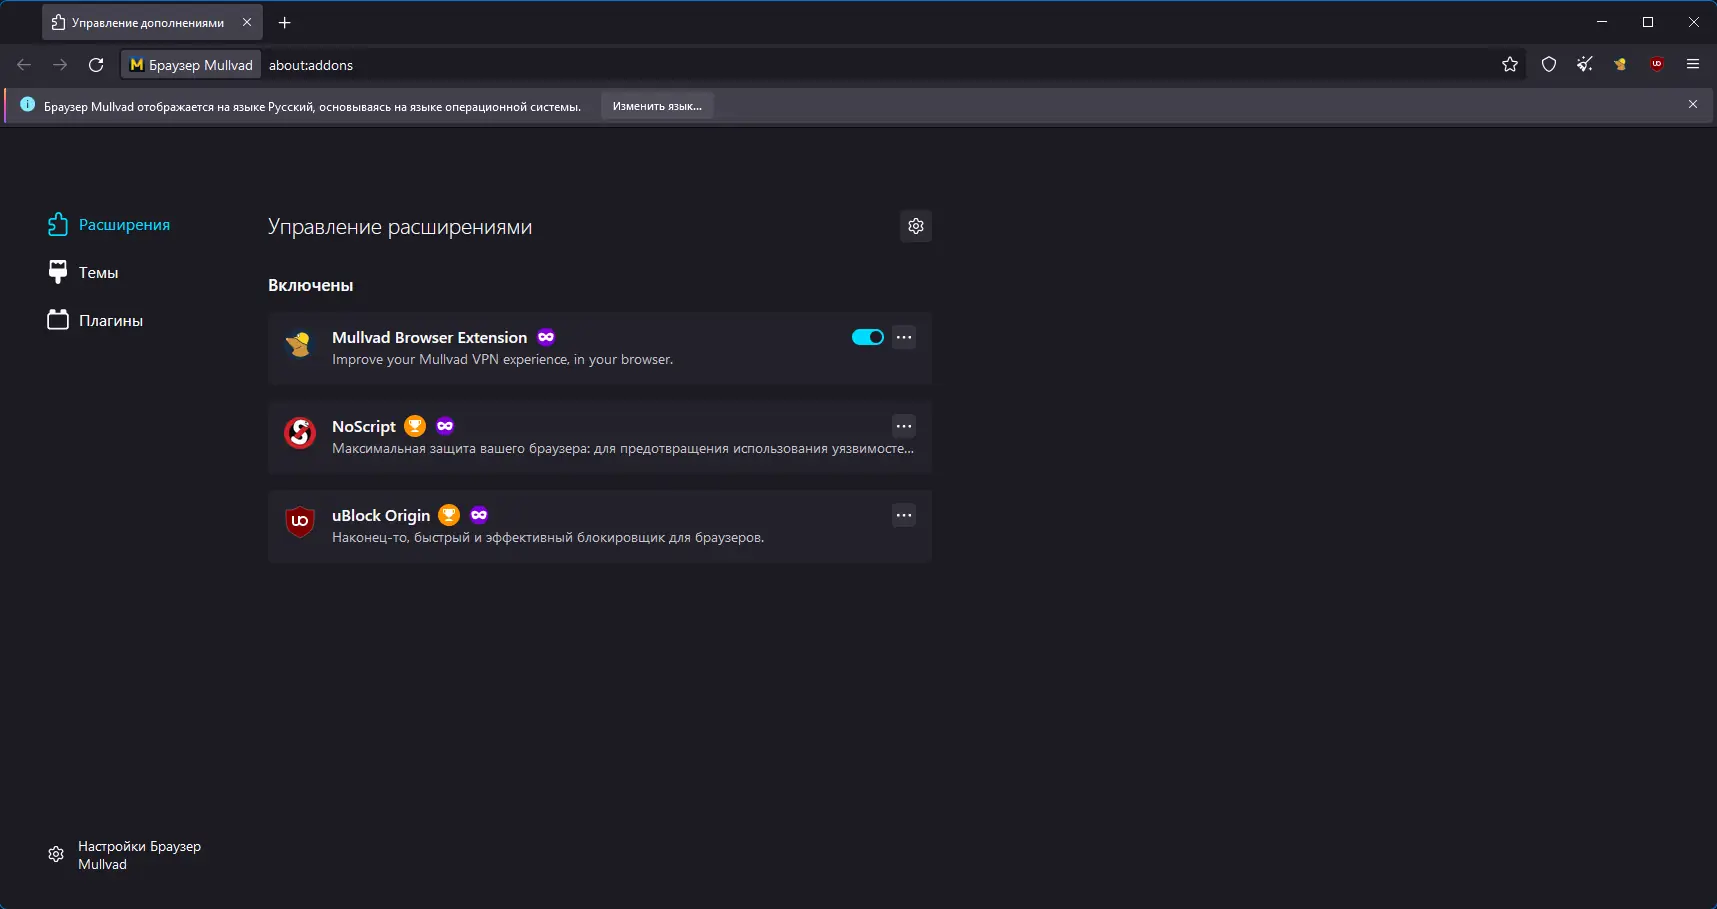The image size is (1717, 909).
Task: Open the extensions tools gear menu
Action: coord(916,226)
